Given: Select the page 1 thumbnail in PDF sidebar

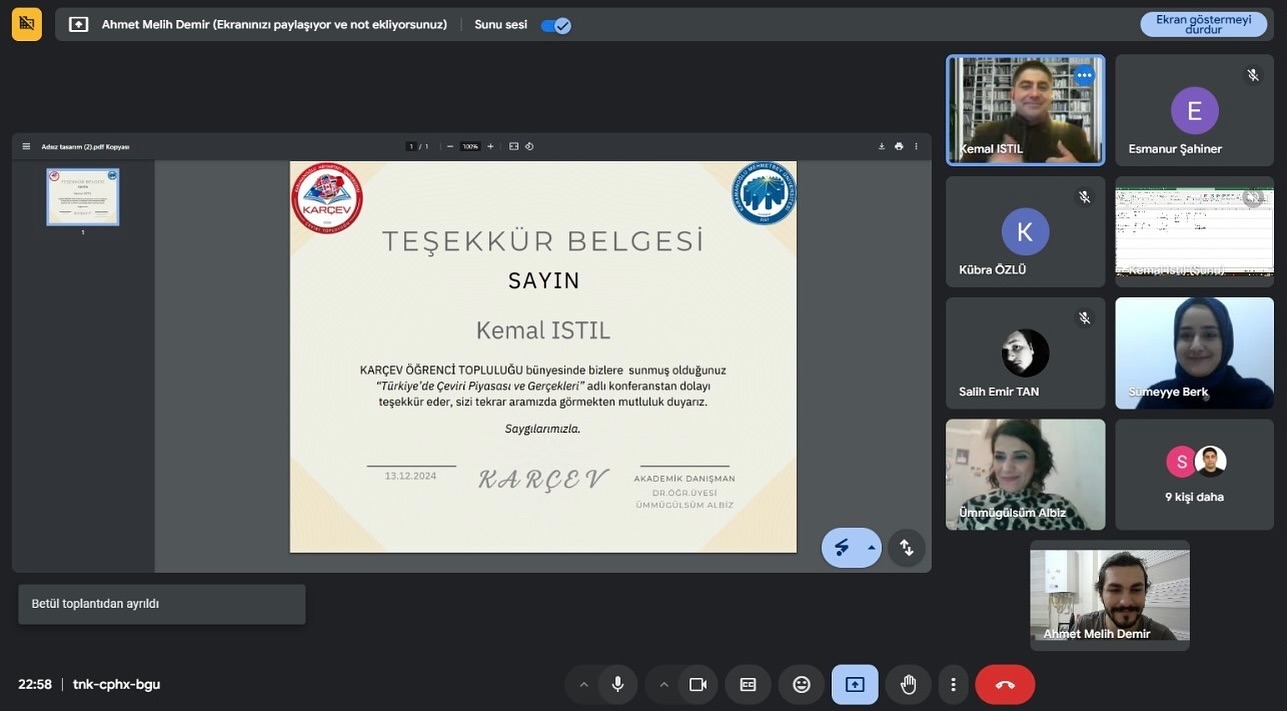Looking at the screenshot, I should click(x=83, y=197).
